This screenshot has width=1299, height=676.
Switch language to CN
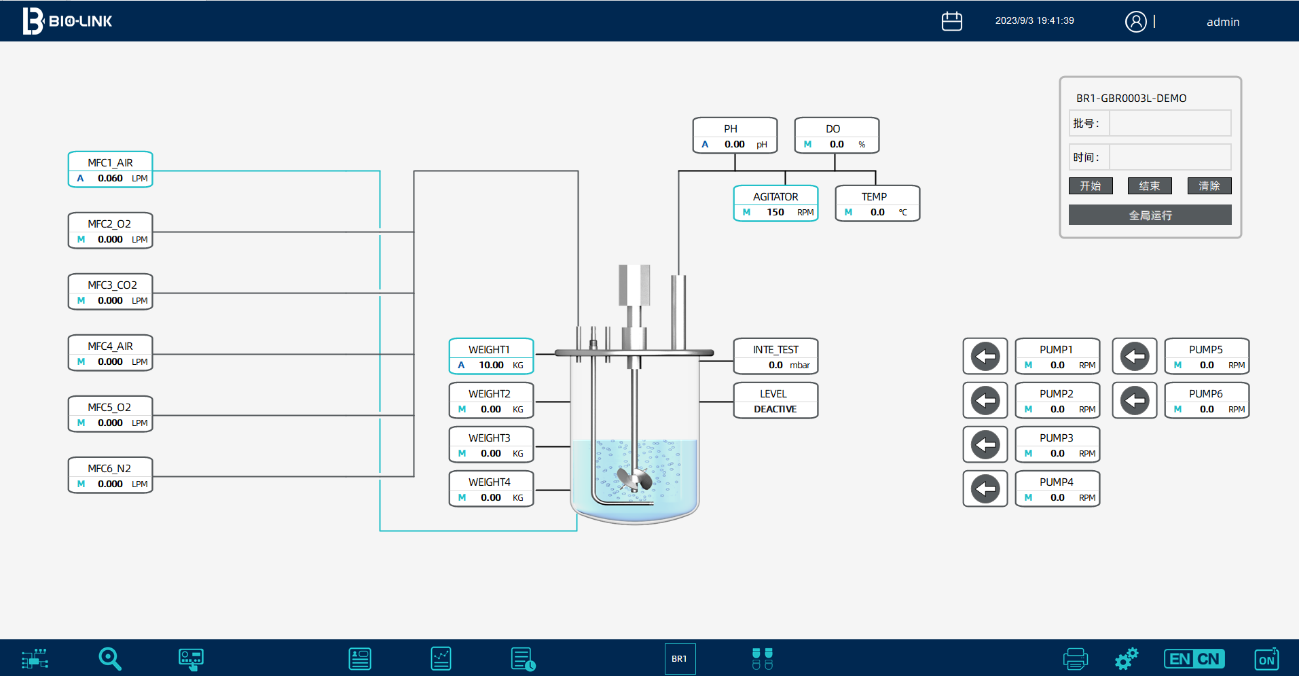pos(1209,659)
